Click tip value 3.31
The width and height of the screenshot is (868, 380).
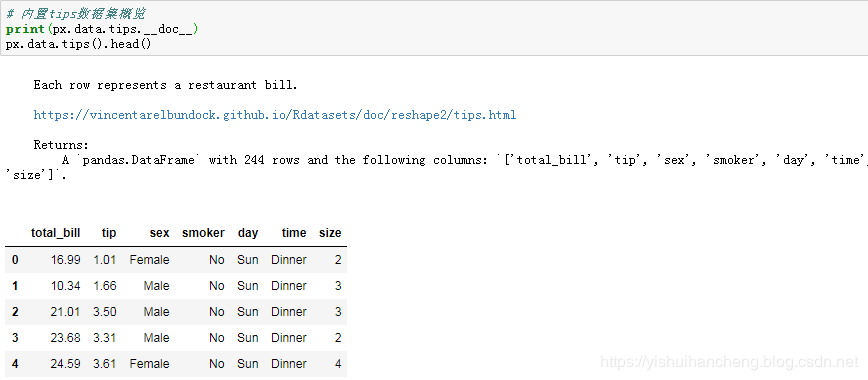[105, 338]
